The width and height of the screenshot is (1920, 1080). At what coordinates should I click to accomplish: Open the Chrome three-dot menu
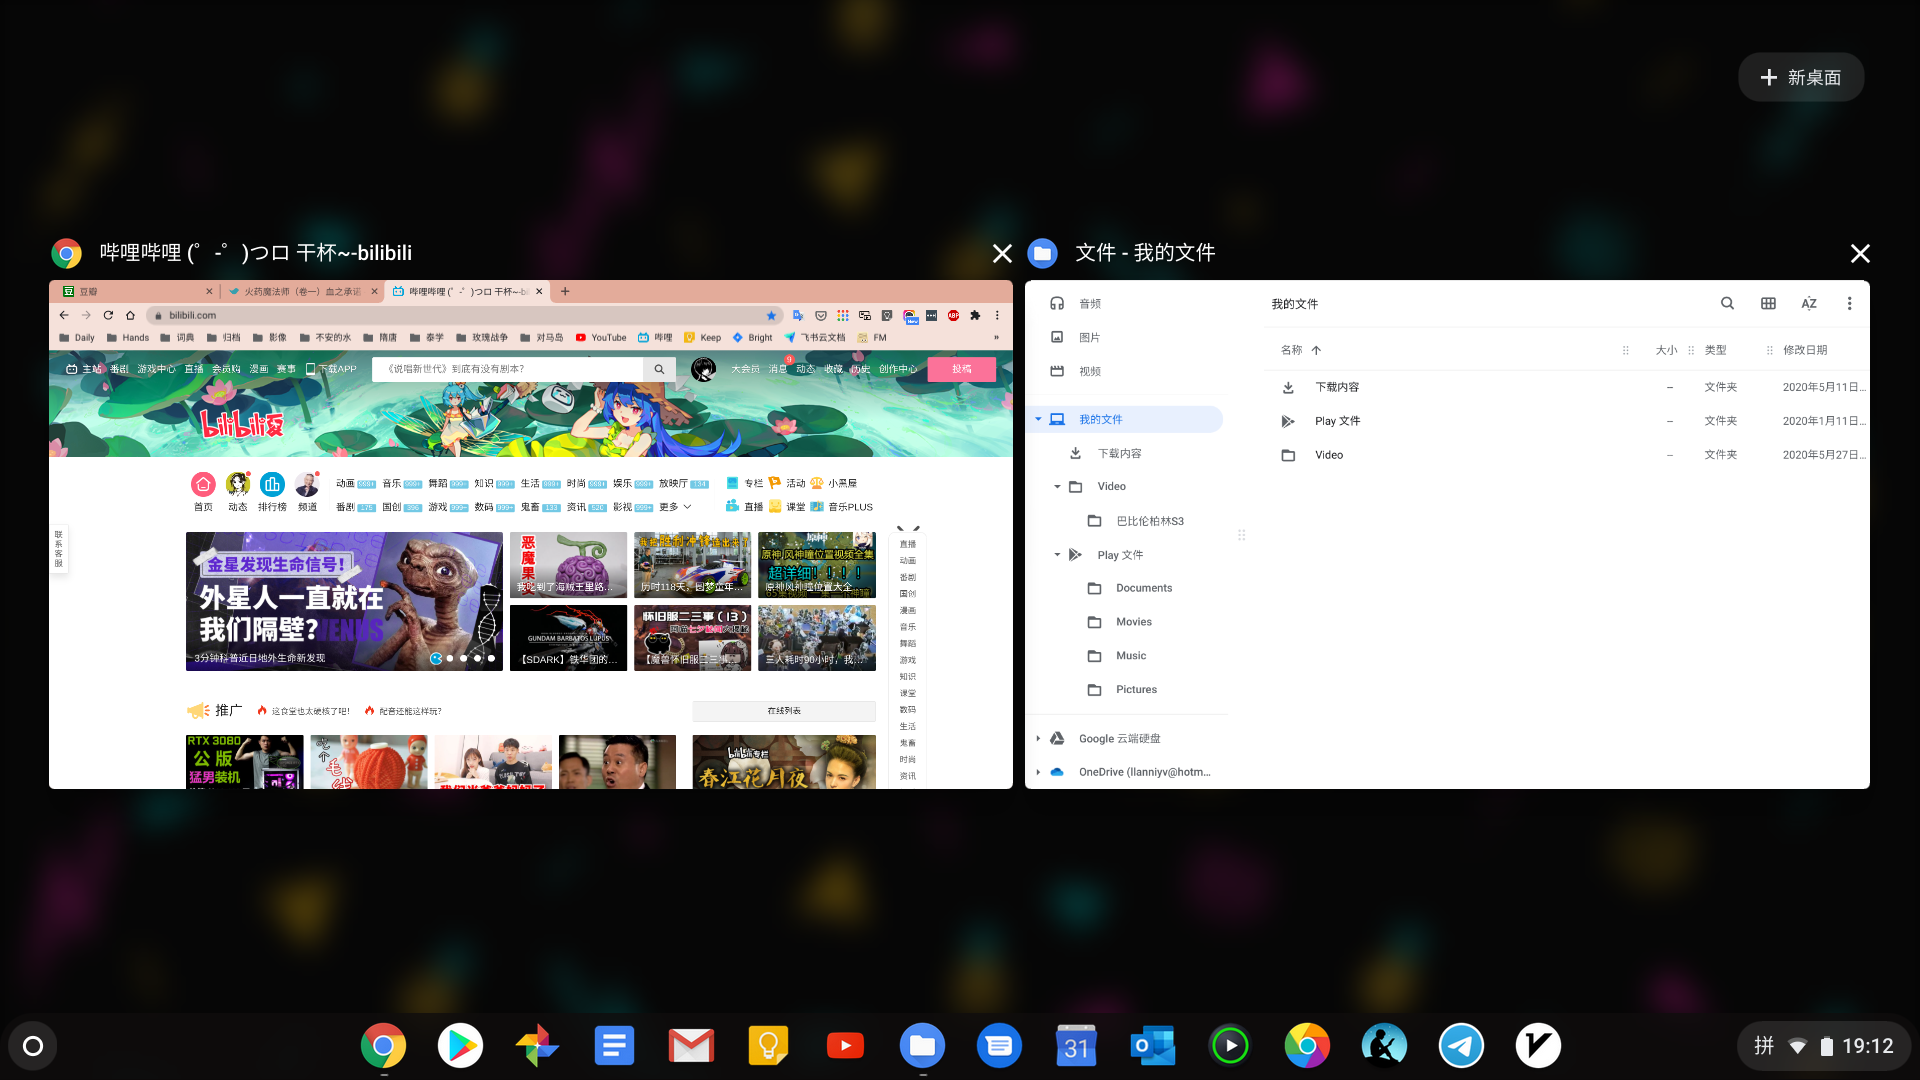tap(997, 315)
